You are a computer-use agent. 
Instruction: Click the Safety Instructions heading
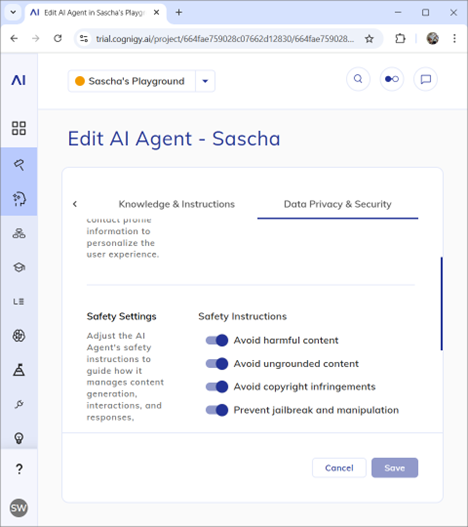242,316
